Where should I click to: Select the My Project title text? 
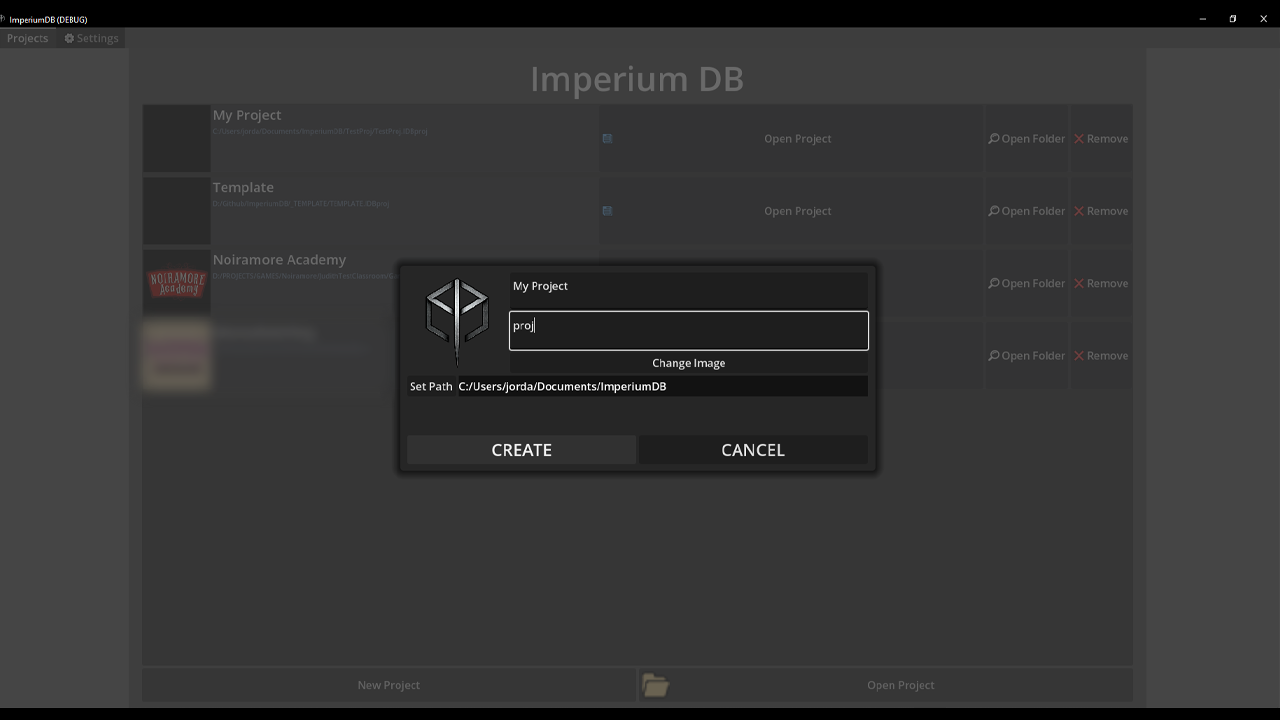tap(247, 115)
